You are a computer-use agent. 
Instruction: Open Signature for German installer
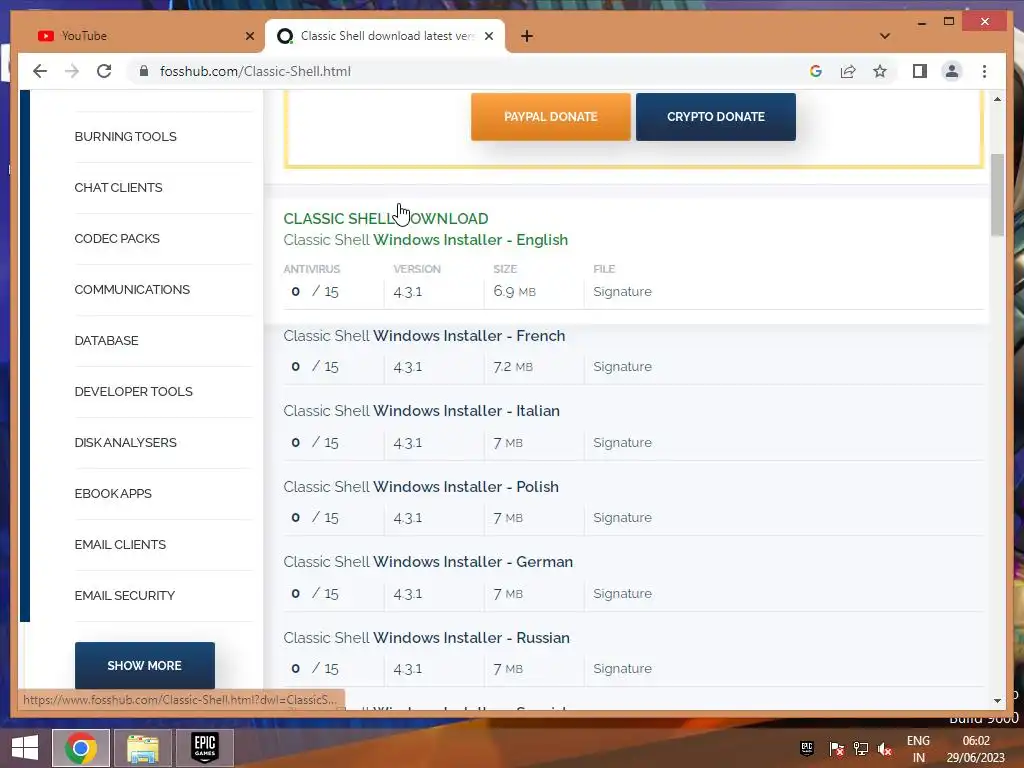(622, 593)
